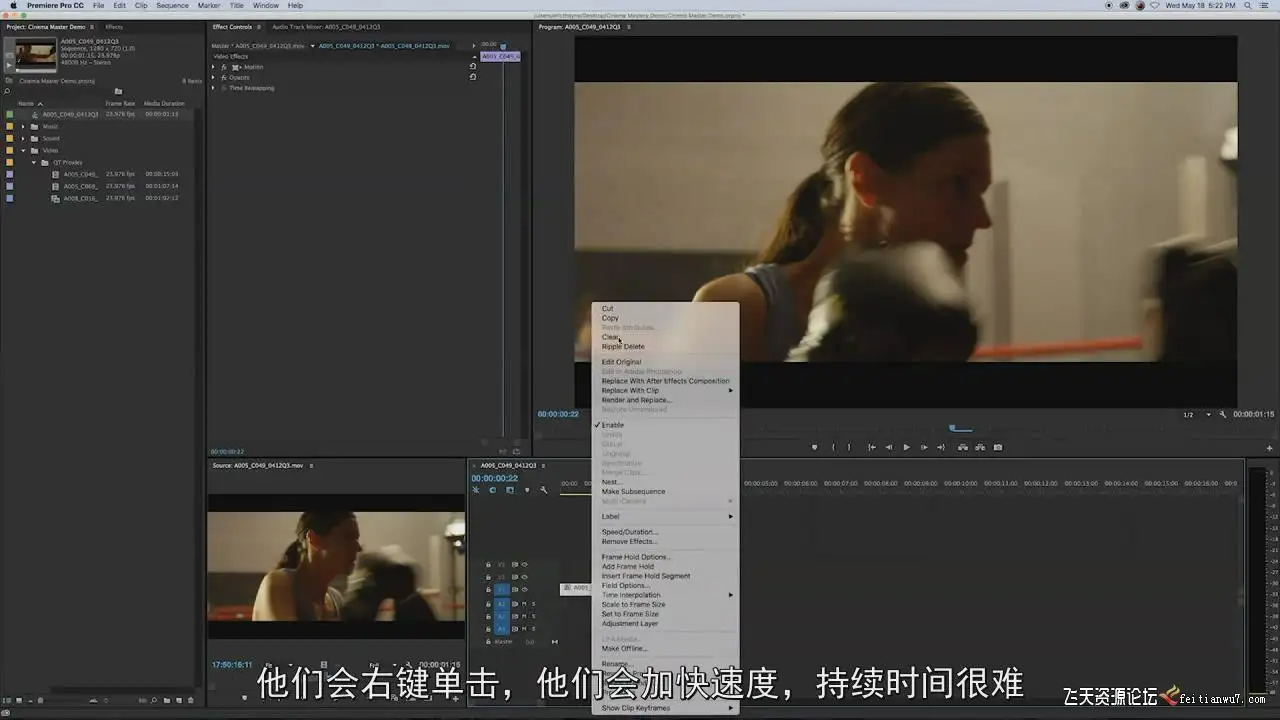Go to In point in Program monitor
The image size is (1280, 720).
coord(871,447)
